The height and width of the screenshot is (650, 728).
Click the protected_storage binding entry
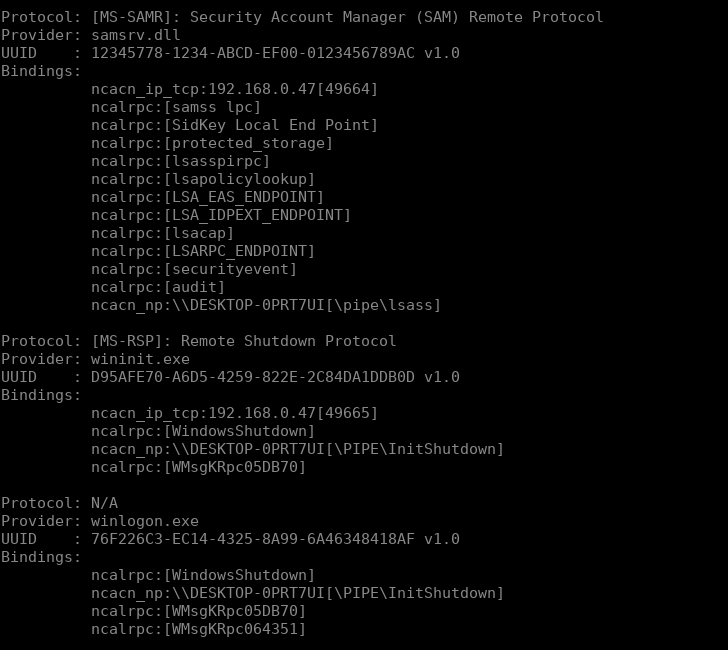click(x=211, y=143)
